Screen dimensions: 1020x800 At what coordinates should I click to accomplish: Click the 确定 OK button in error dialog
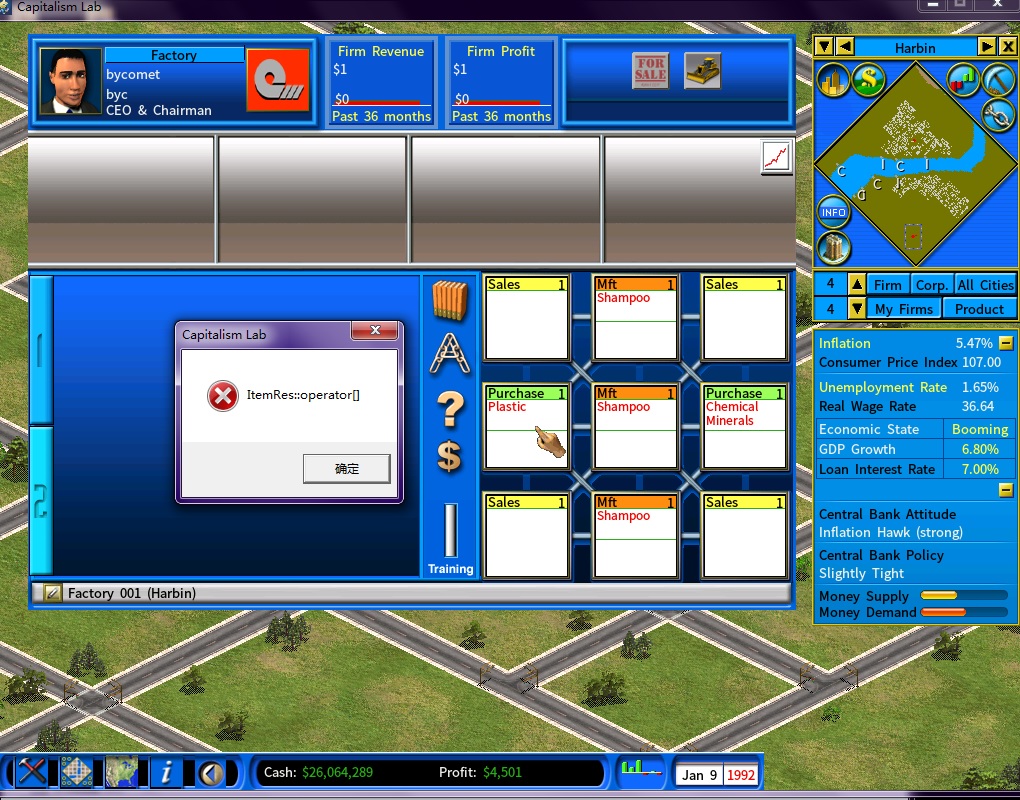tap(347, 468)
